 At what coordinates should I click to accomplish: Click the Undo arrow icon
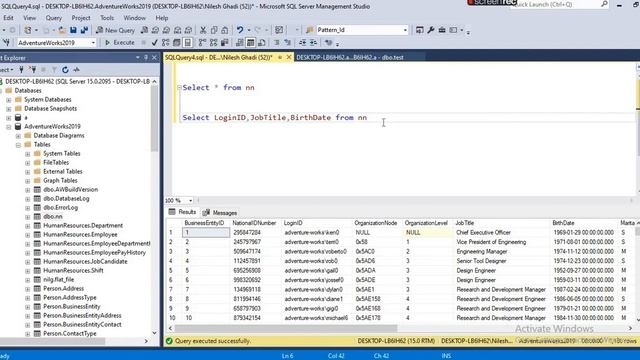pyautogui.click(x=240, y=30)
